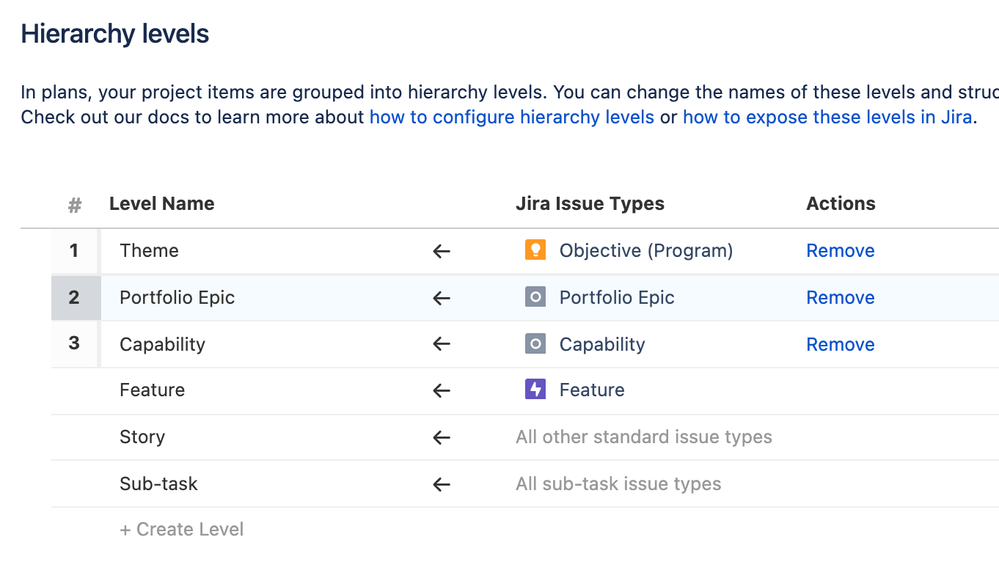The height and width of the screenshot is (568, 999).
Task: Remove the Portfolio Epic hierarchy level
Action: coord(840,298)
